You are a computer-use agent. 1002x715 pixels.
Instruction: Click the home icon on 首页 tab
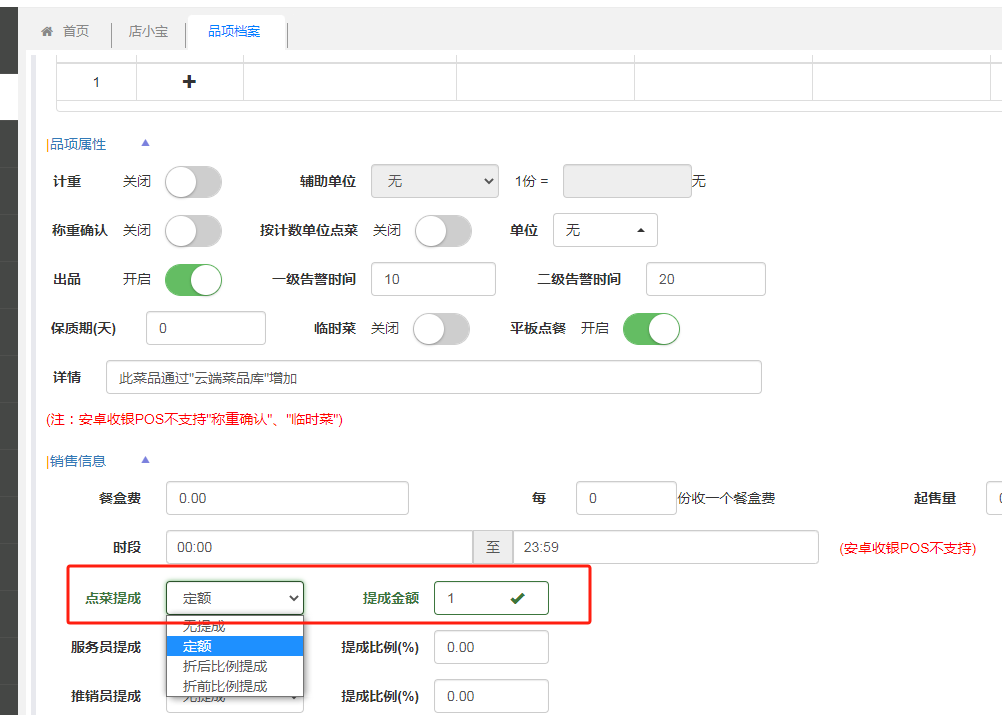tap(47, 32)
